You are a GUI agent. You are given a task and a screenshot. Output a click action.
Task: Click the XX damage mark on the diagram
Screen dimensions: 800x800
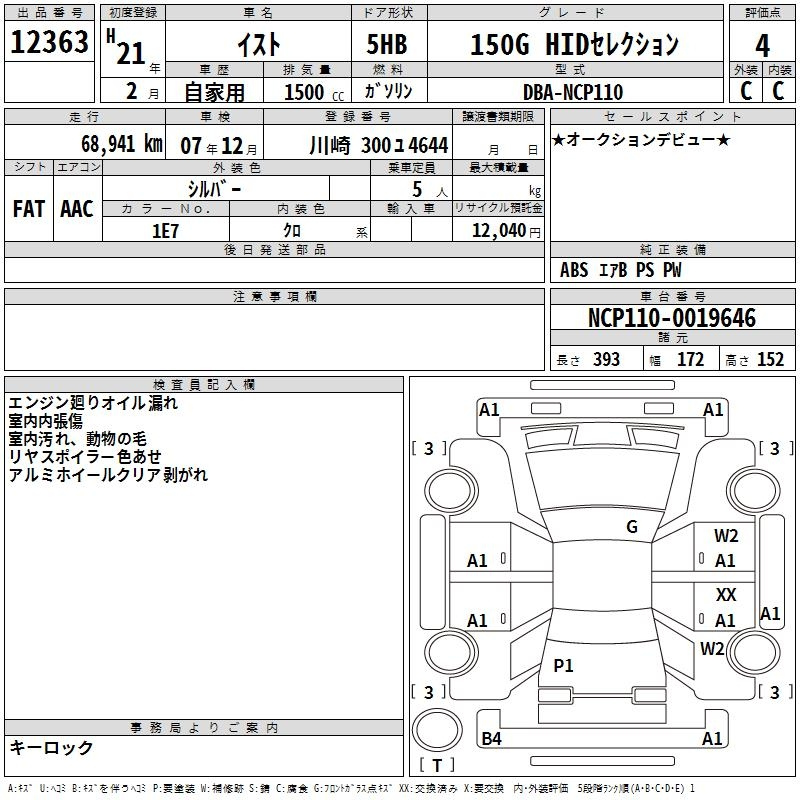726,595
